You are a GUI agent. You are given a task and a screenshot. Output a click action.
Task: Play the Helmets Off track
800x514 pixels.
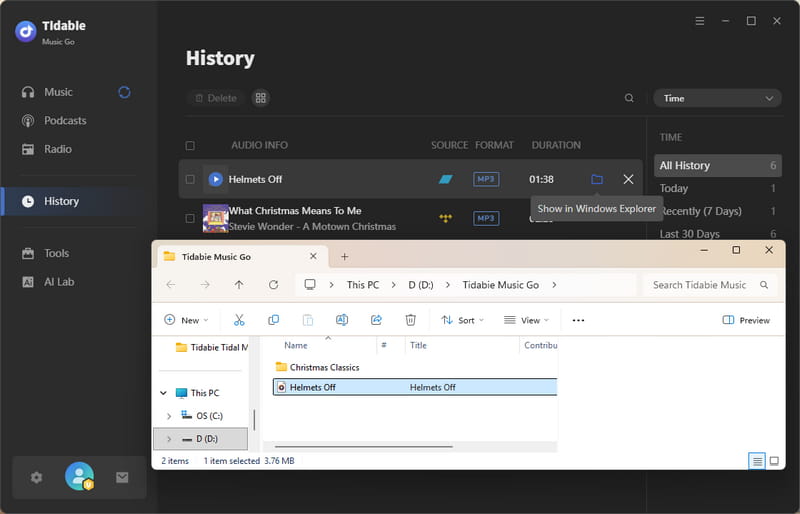point(216,179)
